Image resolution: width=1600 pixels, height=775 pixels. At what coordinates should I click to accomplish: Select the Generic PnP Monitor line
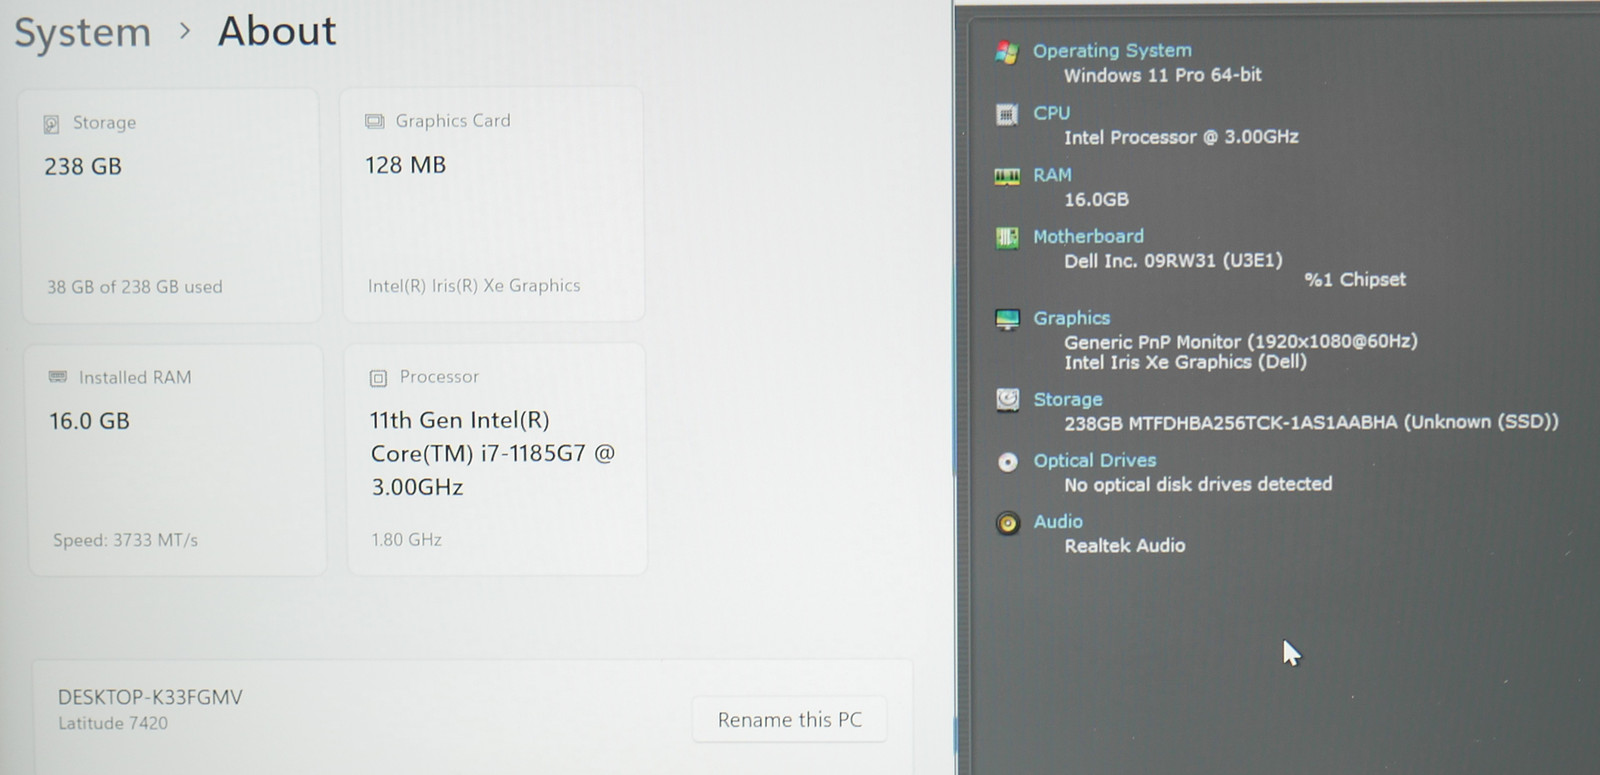1241,341
